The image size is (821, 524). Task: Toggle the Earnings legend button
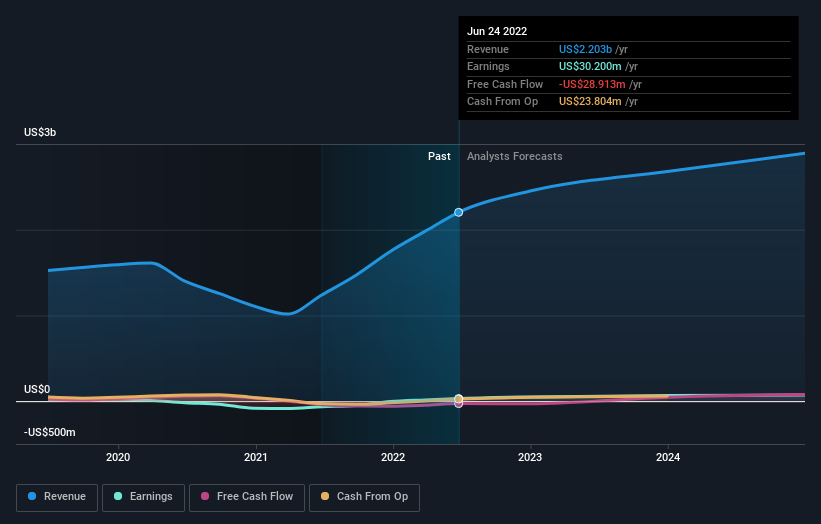pos(143,497)
